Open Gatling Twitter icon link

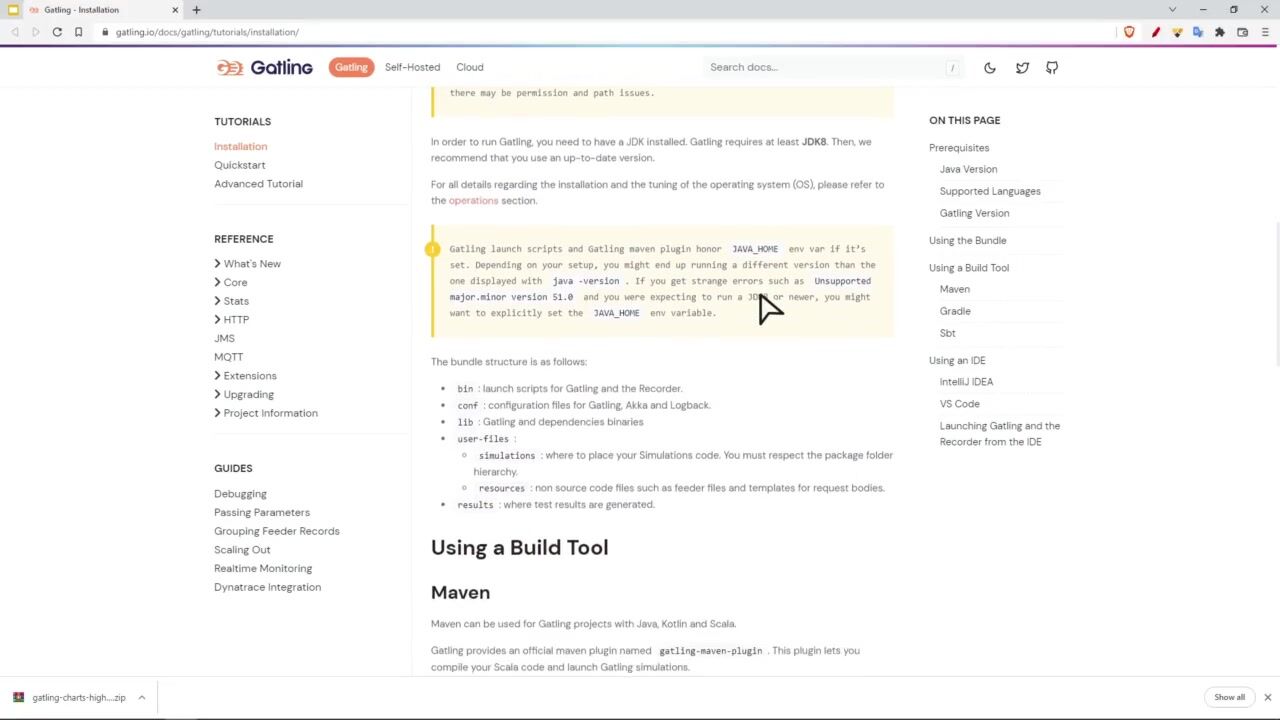[x=1022, y=67]
